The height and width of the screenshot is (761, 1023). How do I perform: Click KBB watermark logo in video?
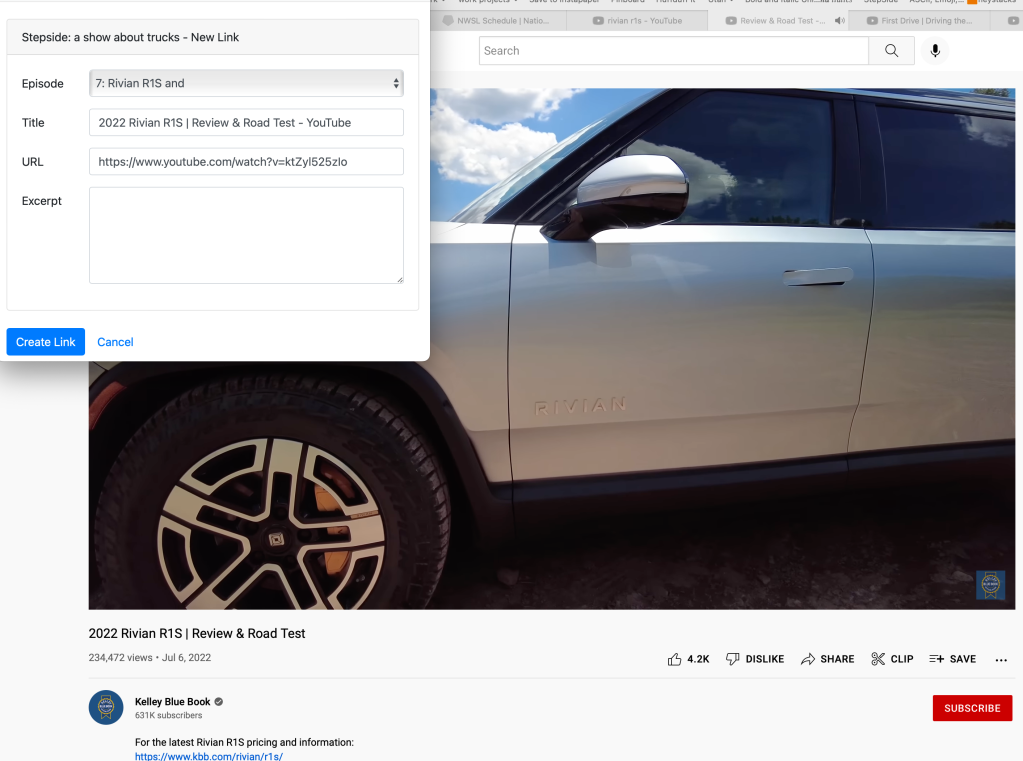(990, 585)
